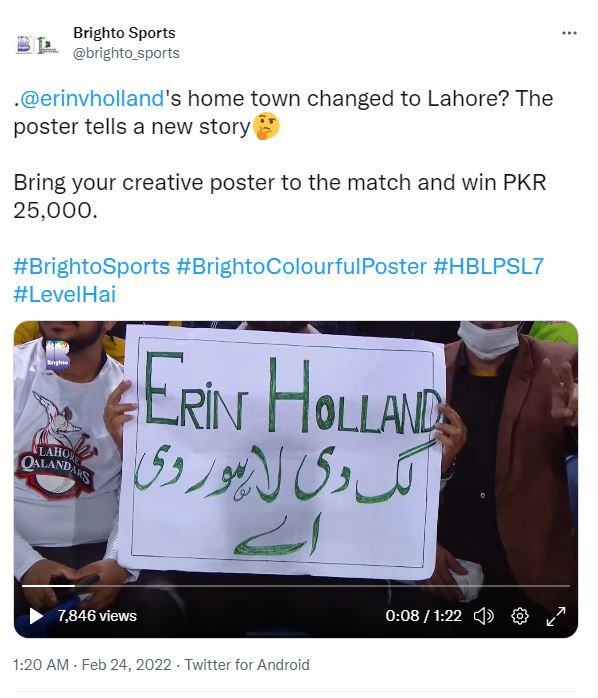
Task: Click the Erin Holland poster video frame
Action: tap(296, 479)
